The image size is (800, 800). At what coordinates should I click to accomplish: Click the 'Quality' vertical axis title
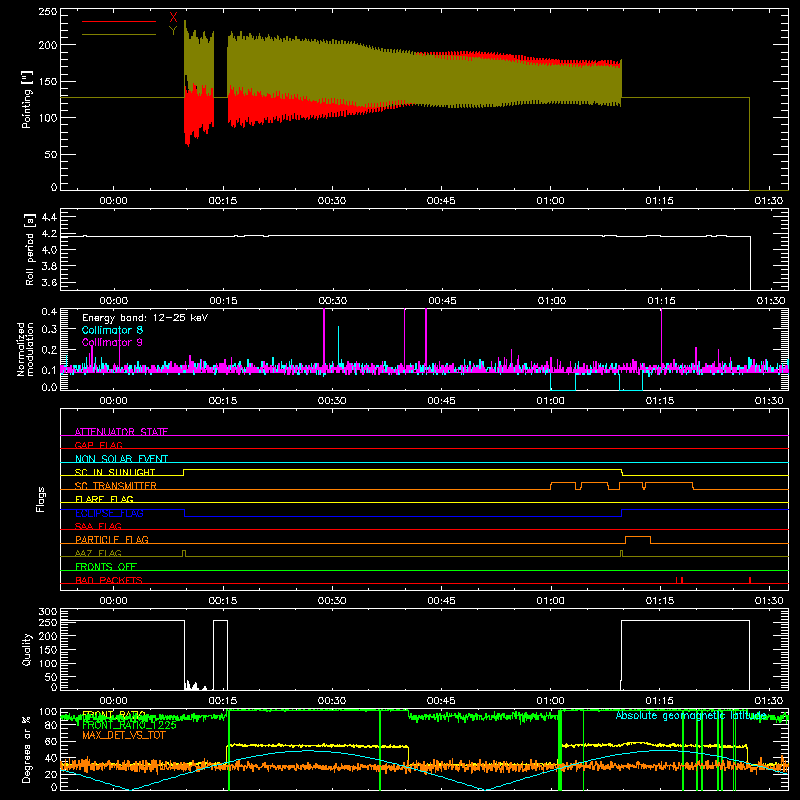point(27,649)
